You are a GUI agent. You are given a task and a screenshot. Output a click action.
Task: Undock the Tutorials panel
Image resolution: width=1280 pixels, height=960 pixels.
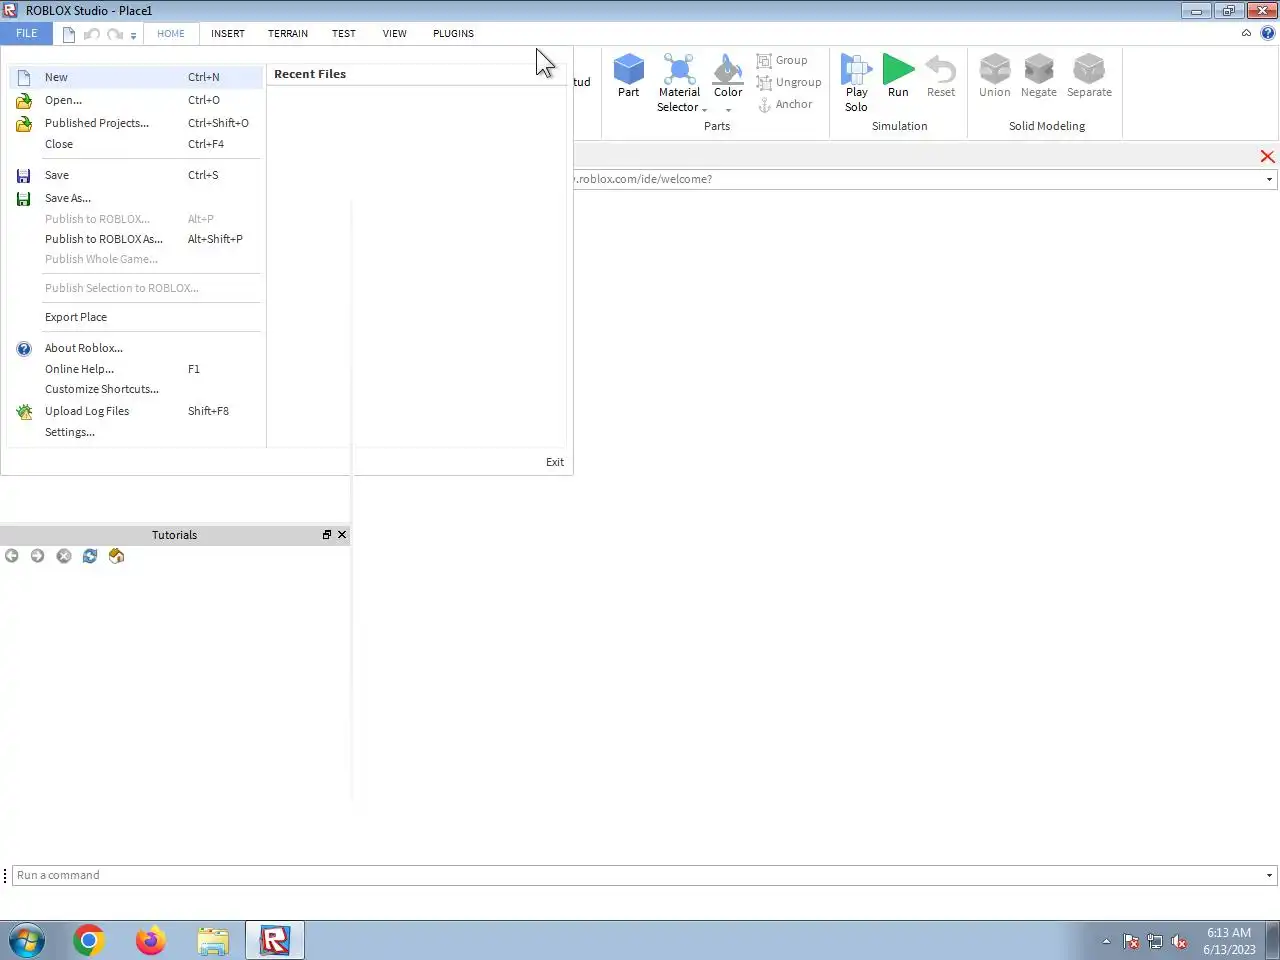326,535
